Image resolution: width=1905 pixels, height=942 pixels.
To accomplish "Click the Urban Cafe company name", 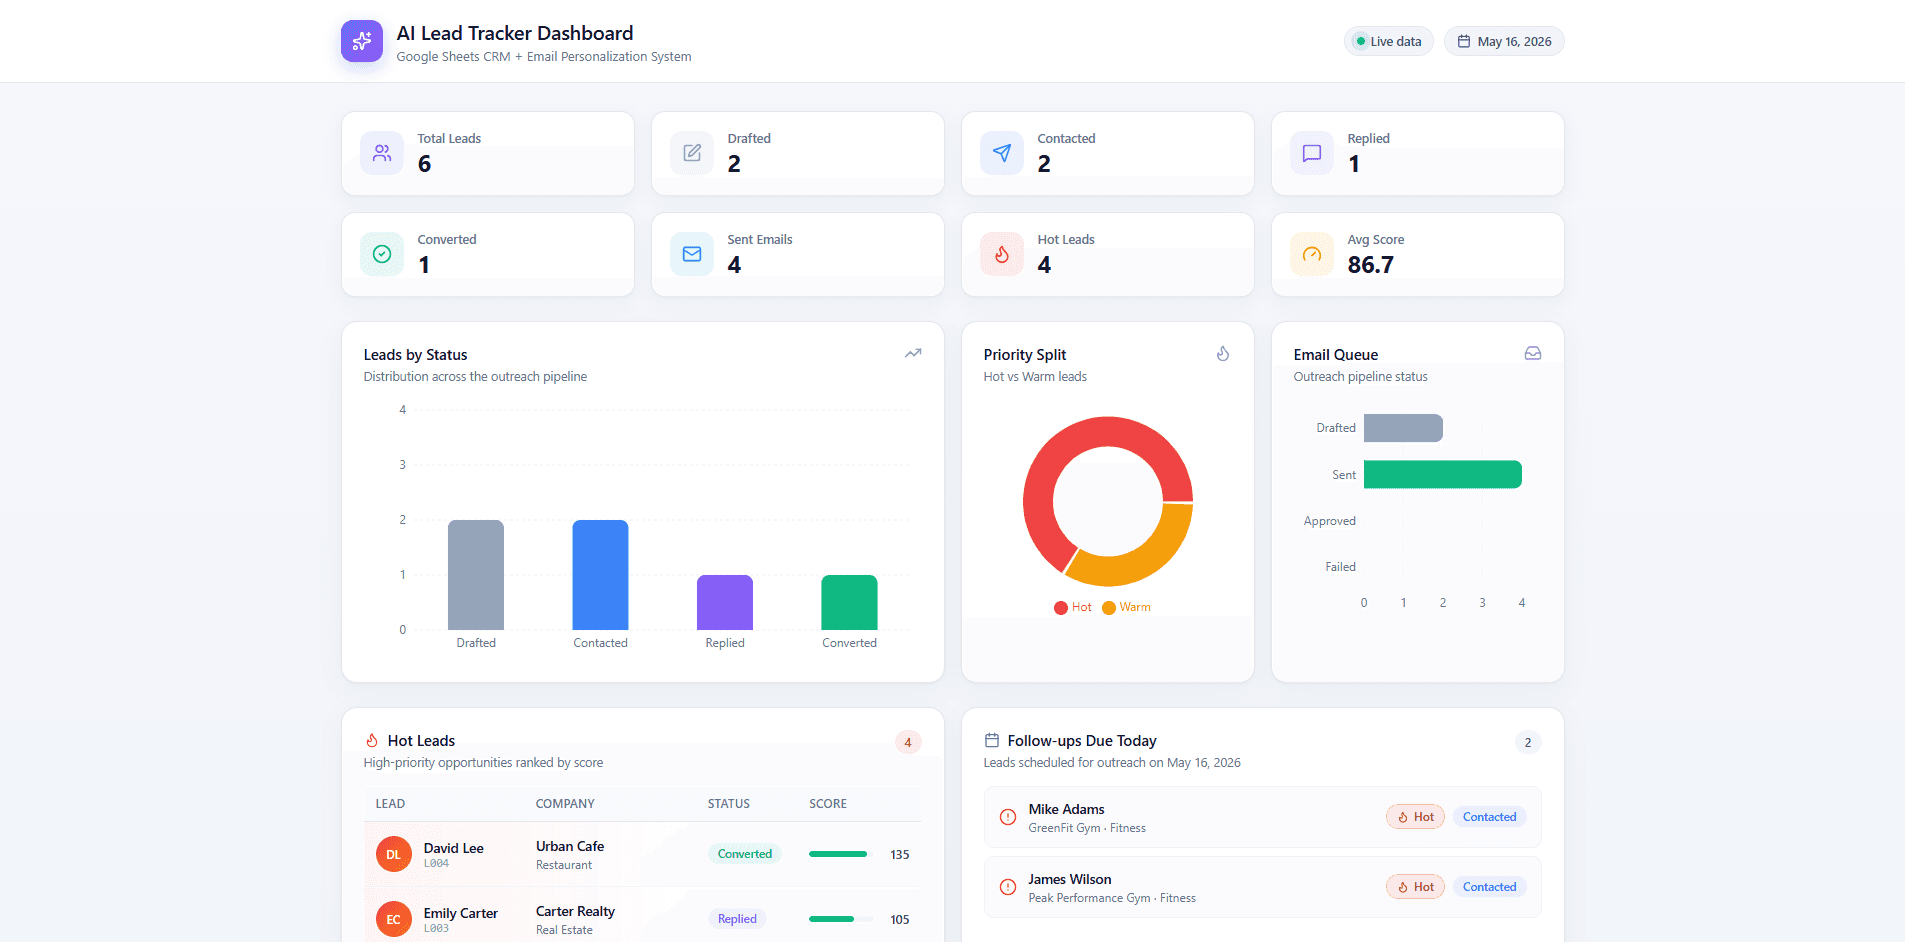I will (x=570, y=846).
